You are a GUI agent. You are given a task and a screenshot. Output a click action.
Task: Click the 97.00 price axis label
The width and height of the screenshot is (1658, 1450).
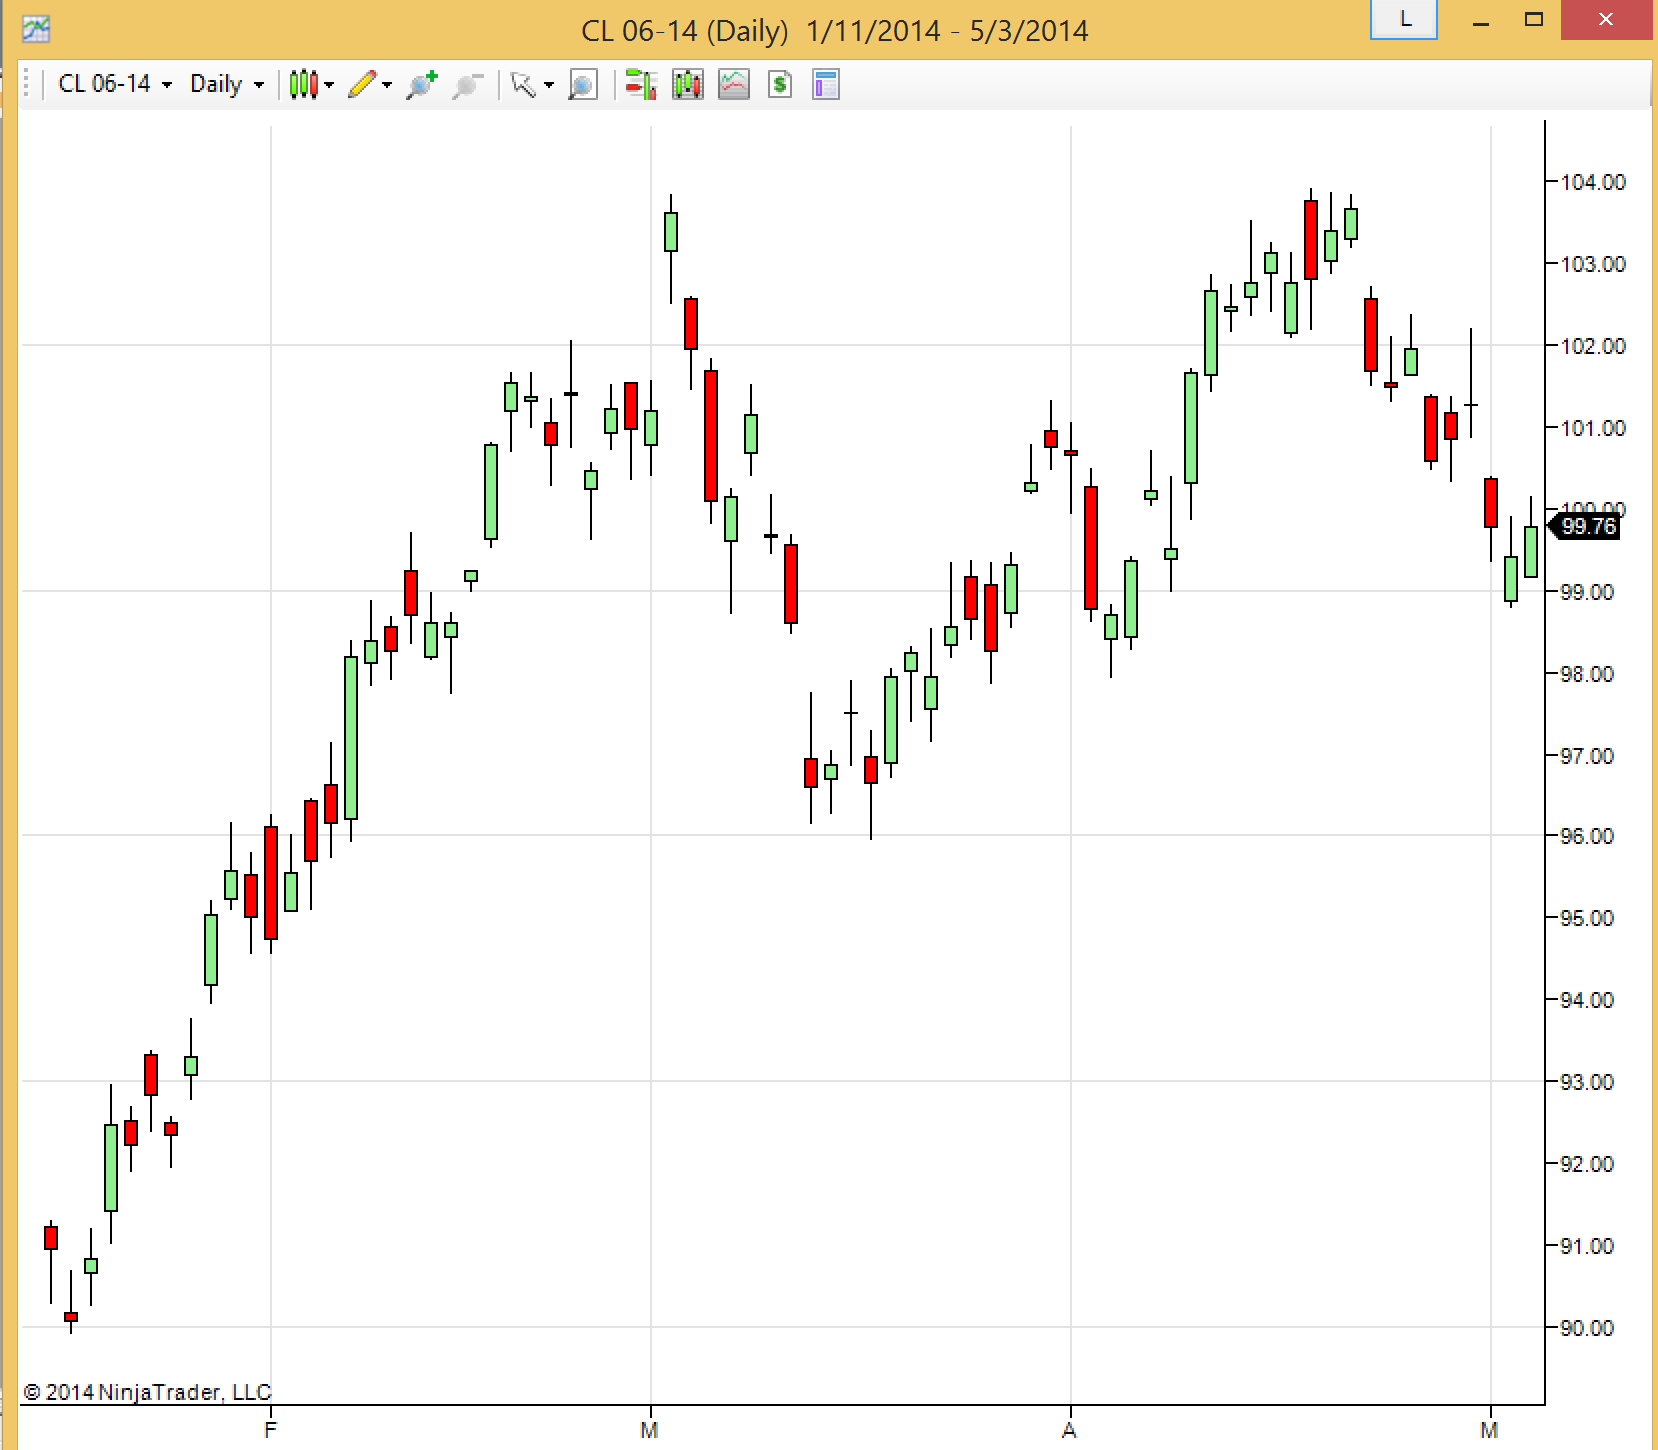tap(1587, 756)
